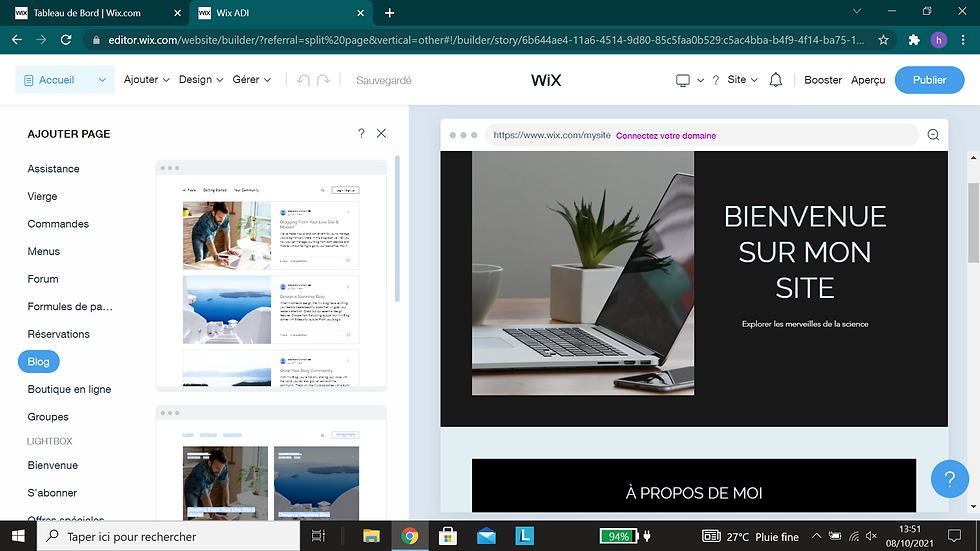
Task: Click the Aperçu preview link
Action: (868, 80)
